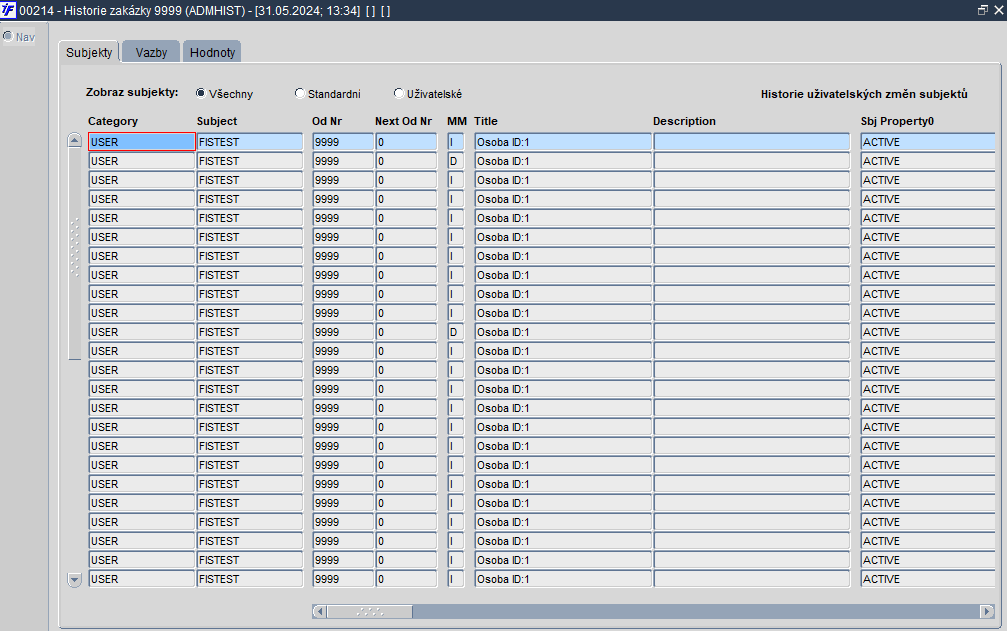Click the vertical scrollbar thumb with dots
1007x631 pixels.
74,253
